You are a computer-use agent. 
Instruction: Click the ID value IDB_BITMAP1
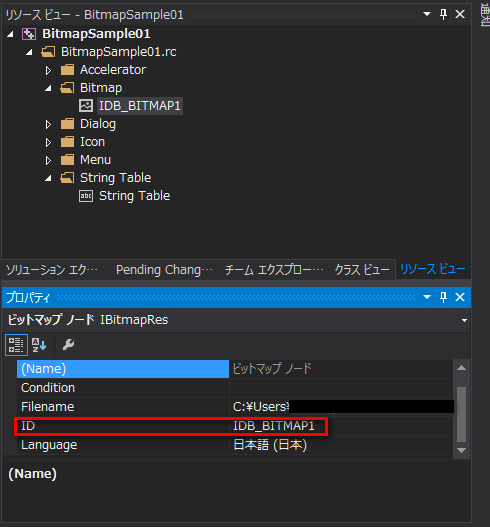pyautogui.click(x=274, y=426)
